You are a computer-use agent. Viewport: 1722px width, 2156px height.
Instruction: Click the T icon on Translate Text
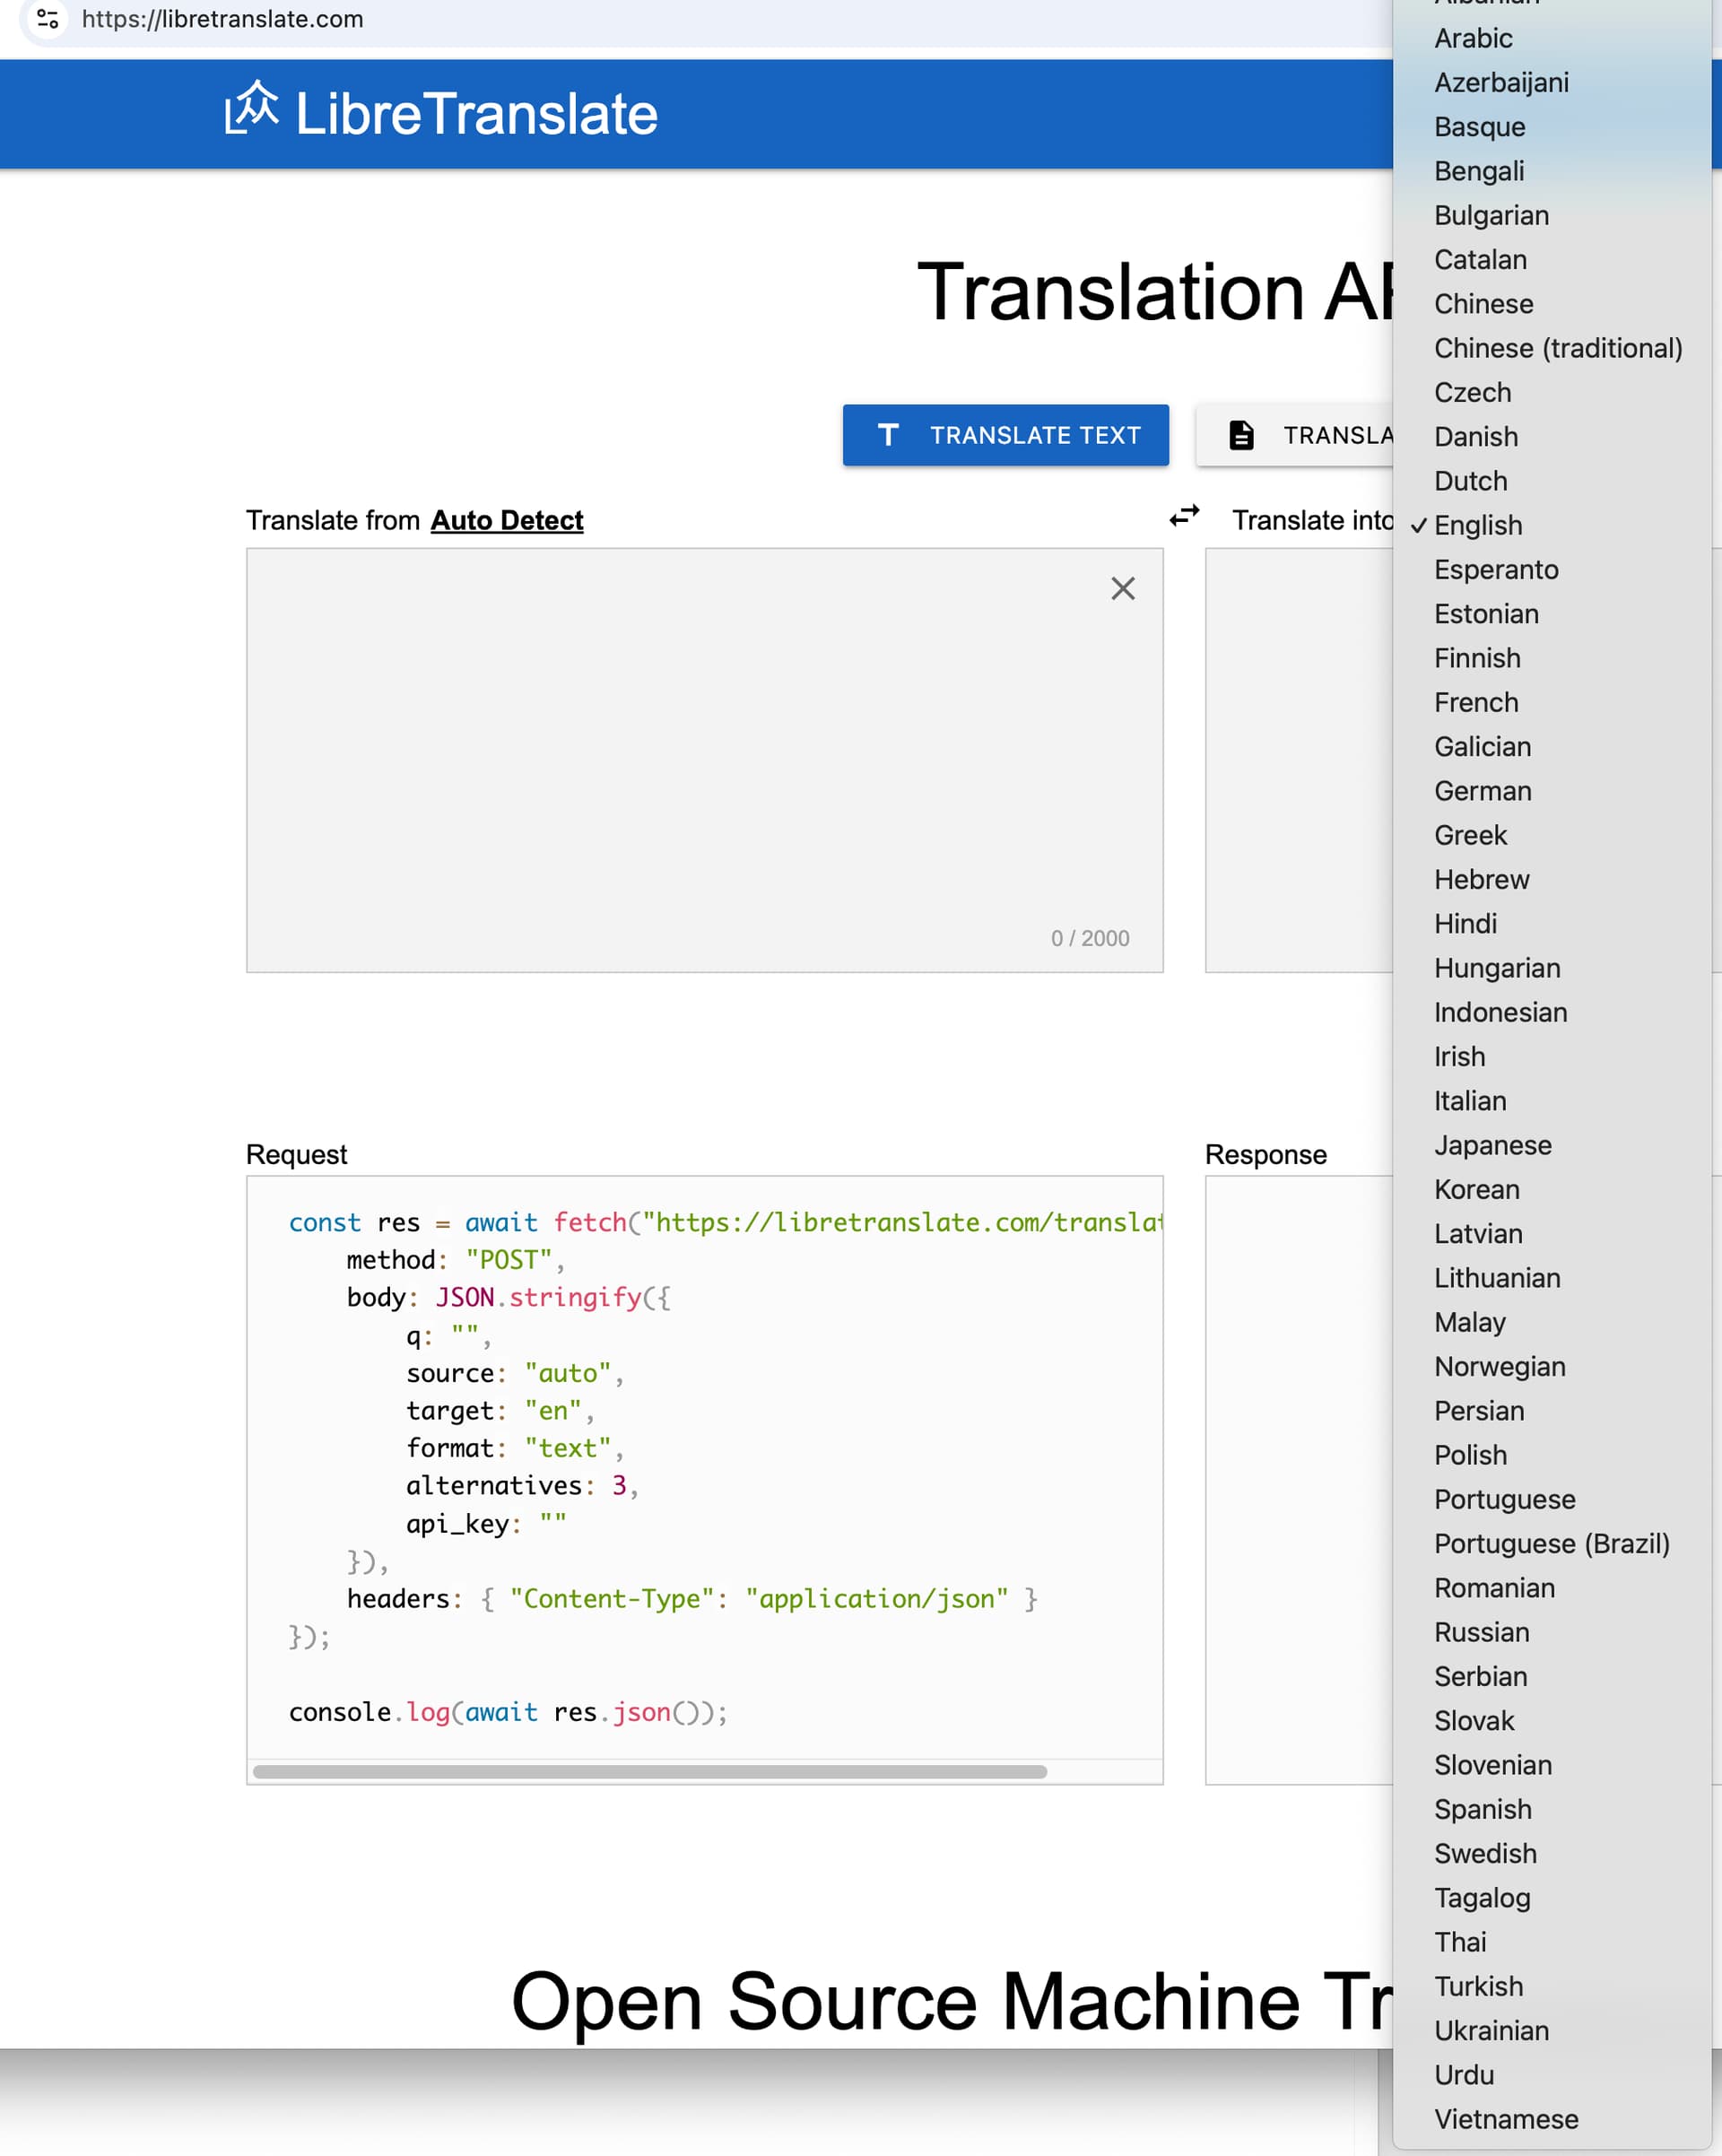tap(888, 435)
